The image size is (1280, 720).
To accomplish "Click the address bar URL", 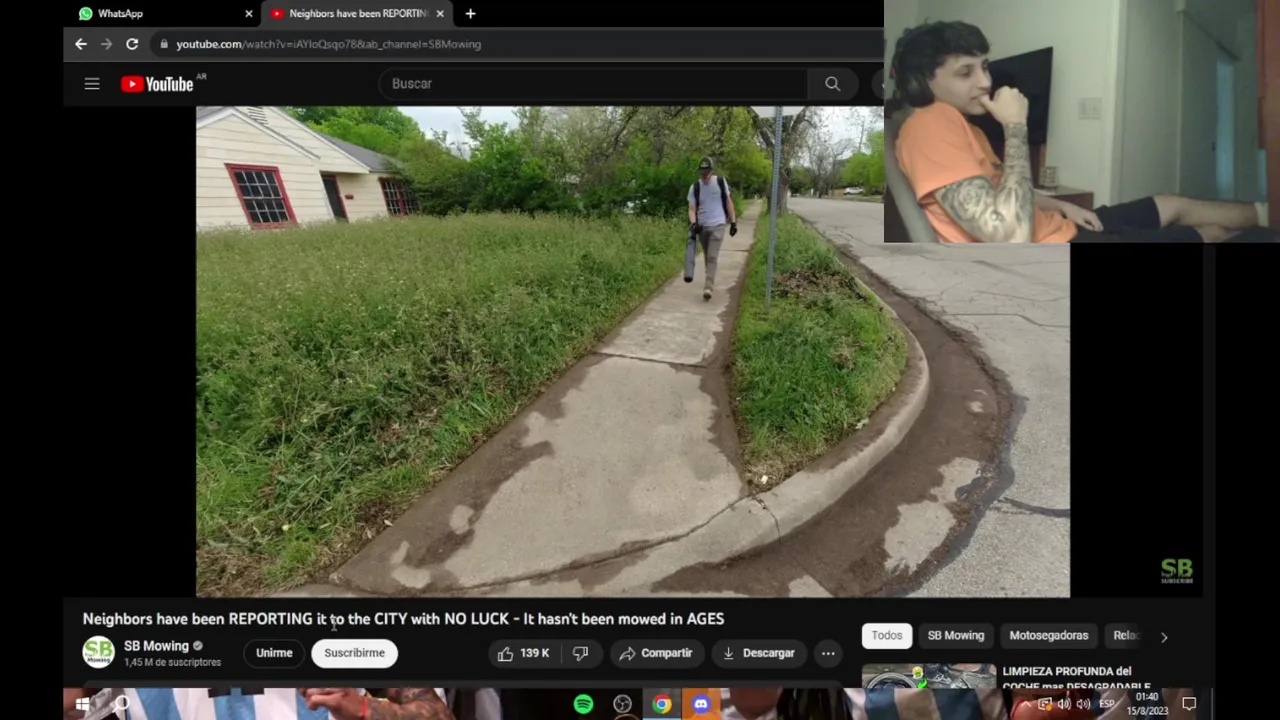I will 328,44.
